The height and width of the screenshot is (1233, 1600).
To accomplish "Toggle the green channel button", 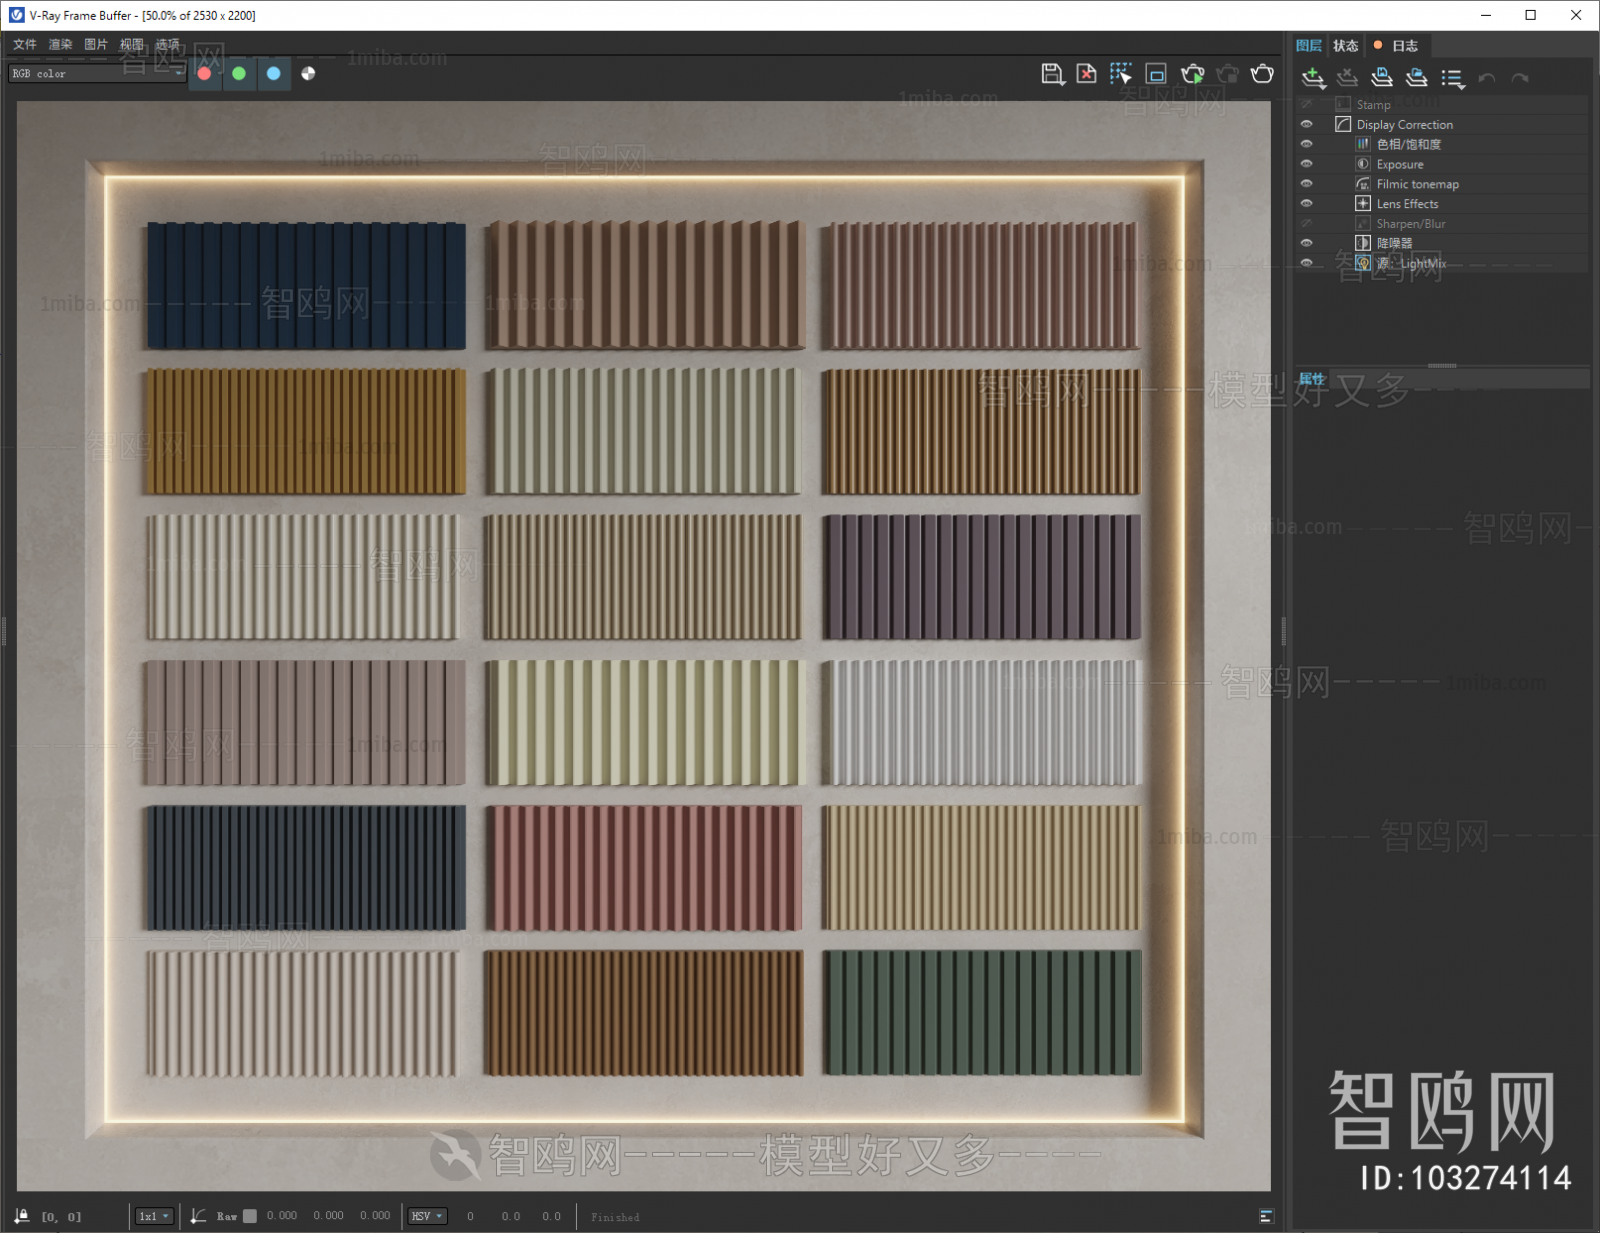I will click(239, 73).
